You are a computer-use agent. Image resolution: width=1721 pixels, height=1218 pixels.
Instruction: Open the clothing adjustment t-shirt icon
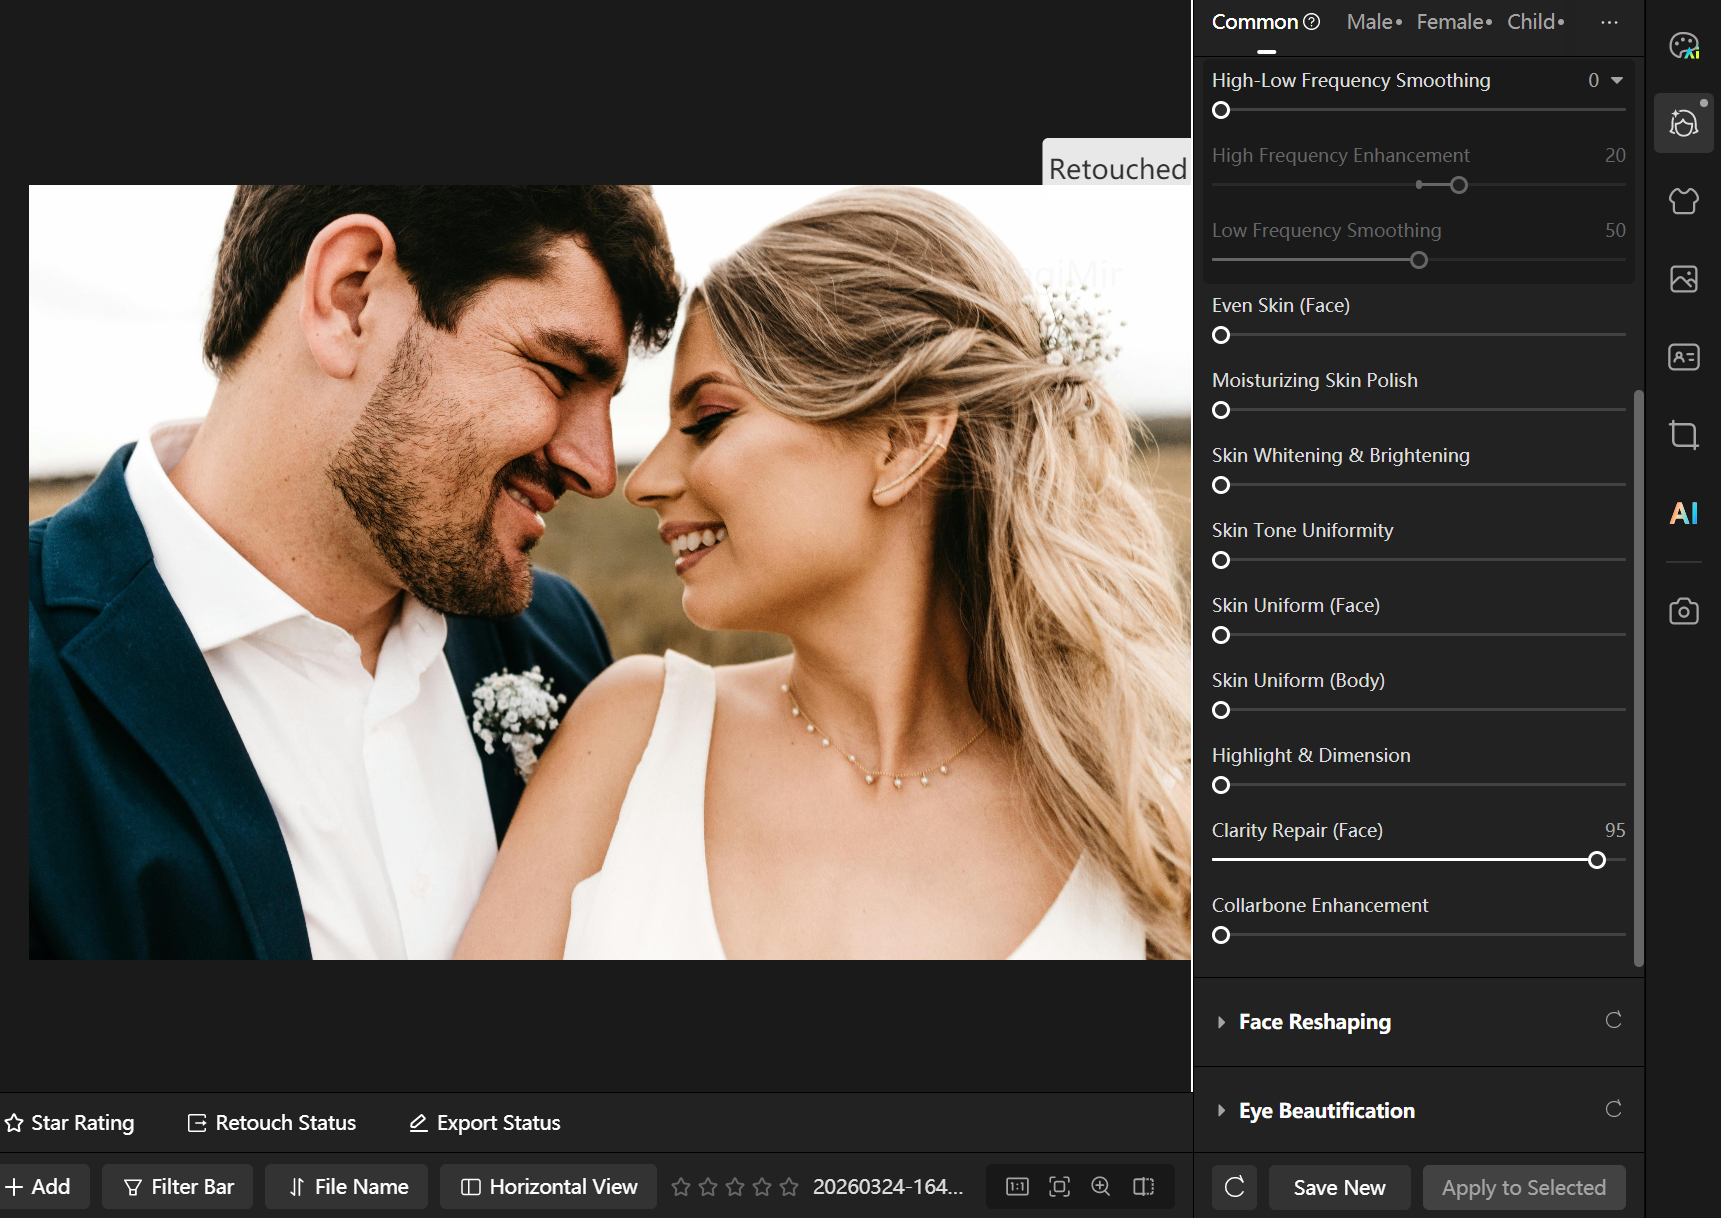click(1684, 201)
